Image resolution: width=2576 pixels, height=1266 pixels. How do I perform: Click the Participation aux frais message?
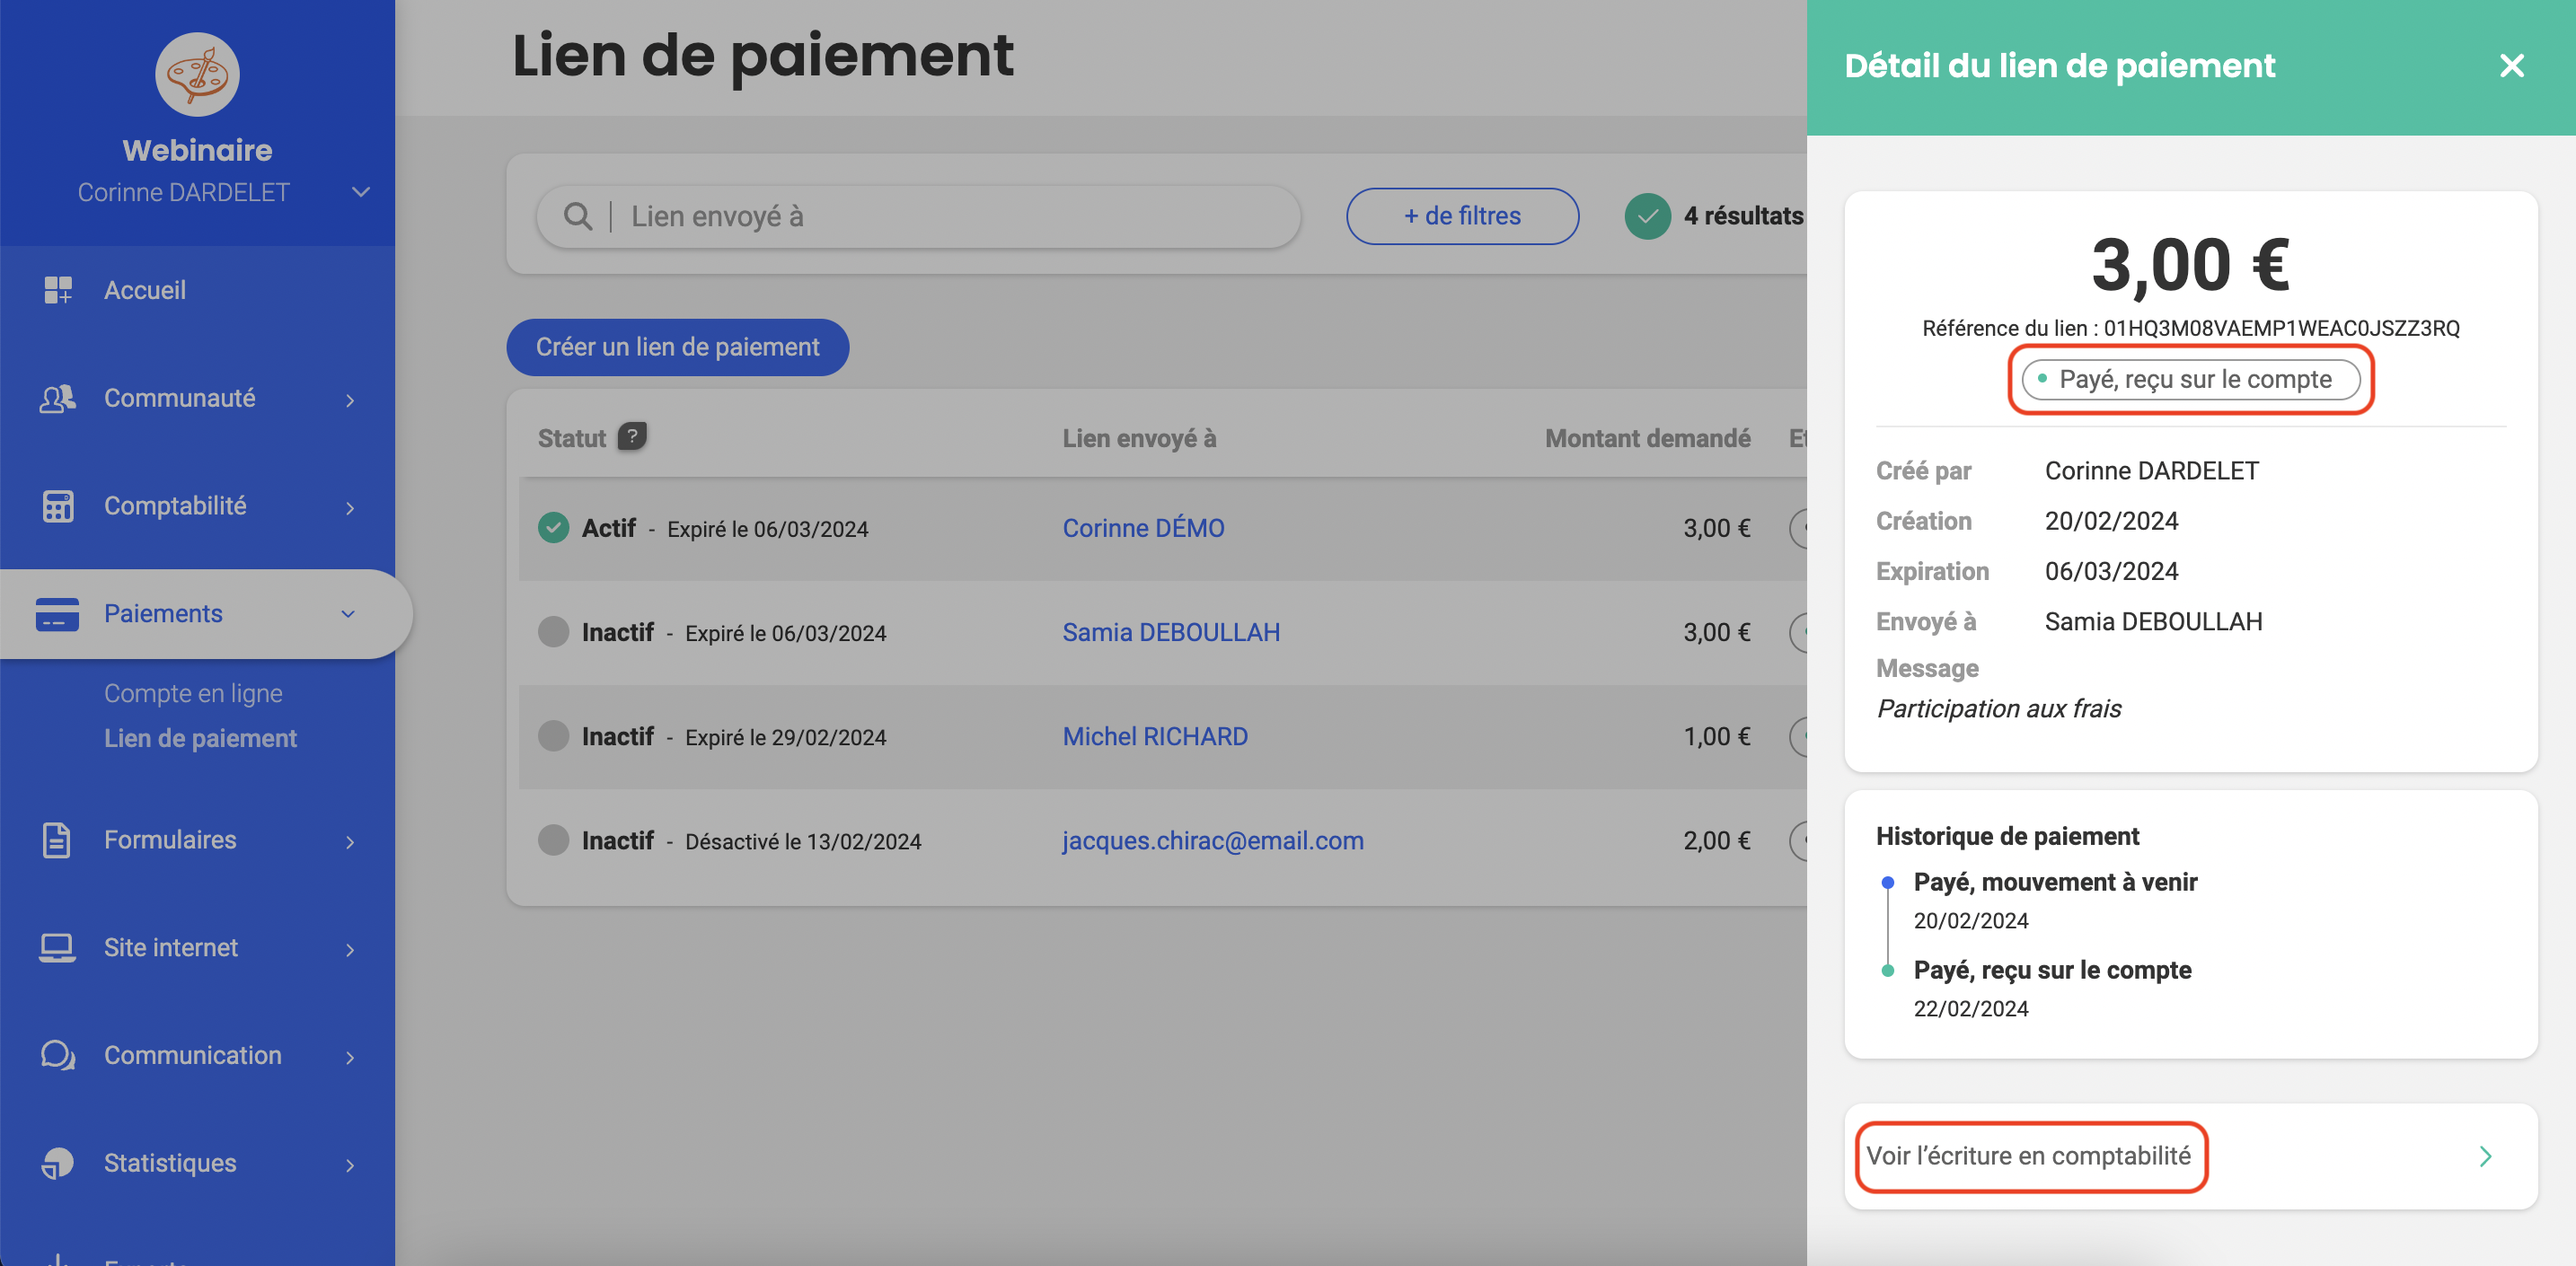click(x=1998, y=708)
